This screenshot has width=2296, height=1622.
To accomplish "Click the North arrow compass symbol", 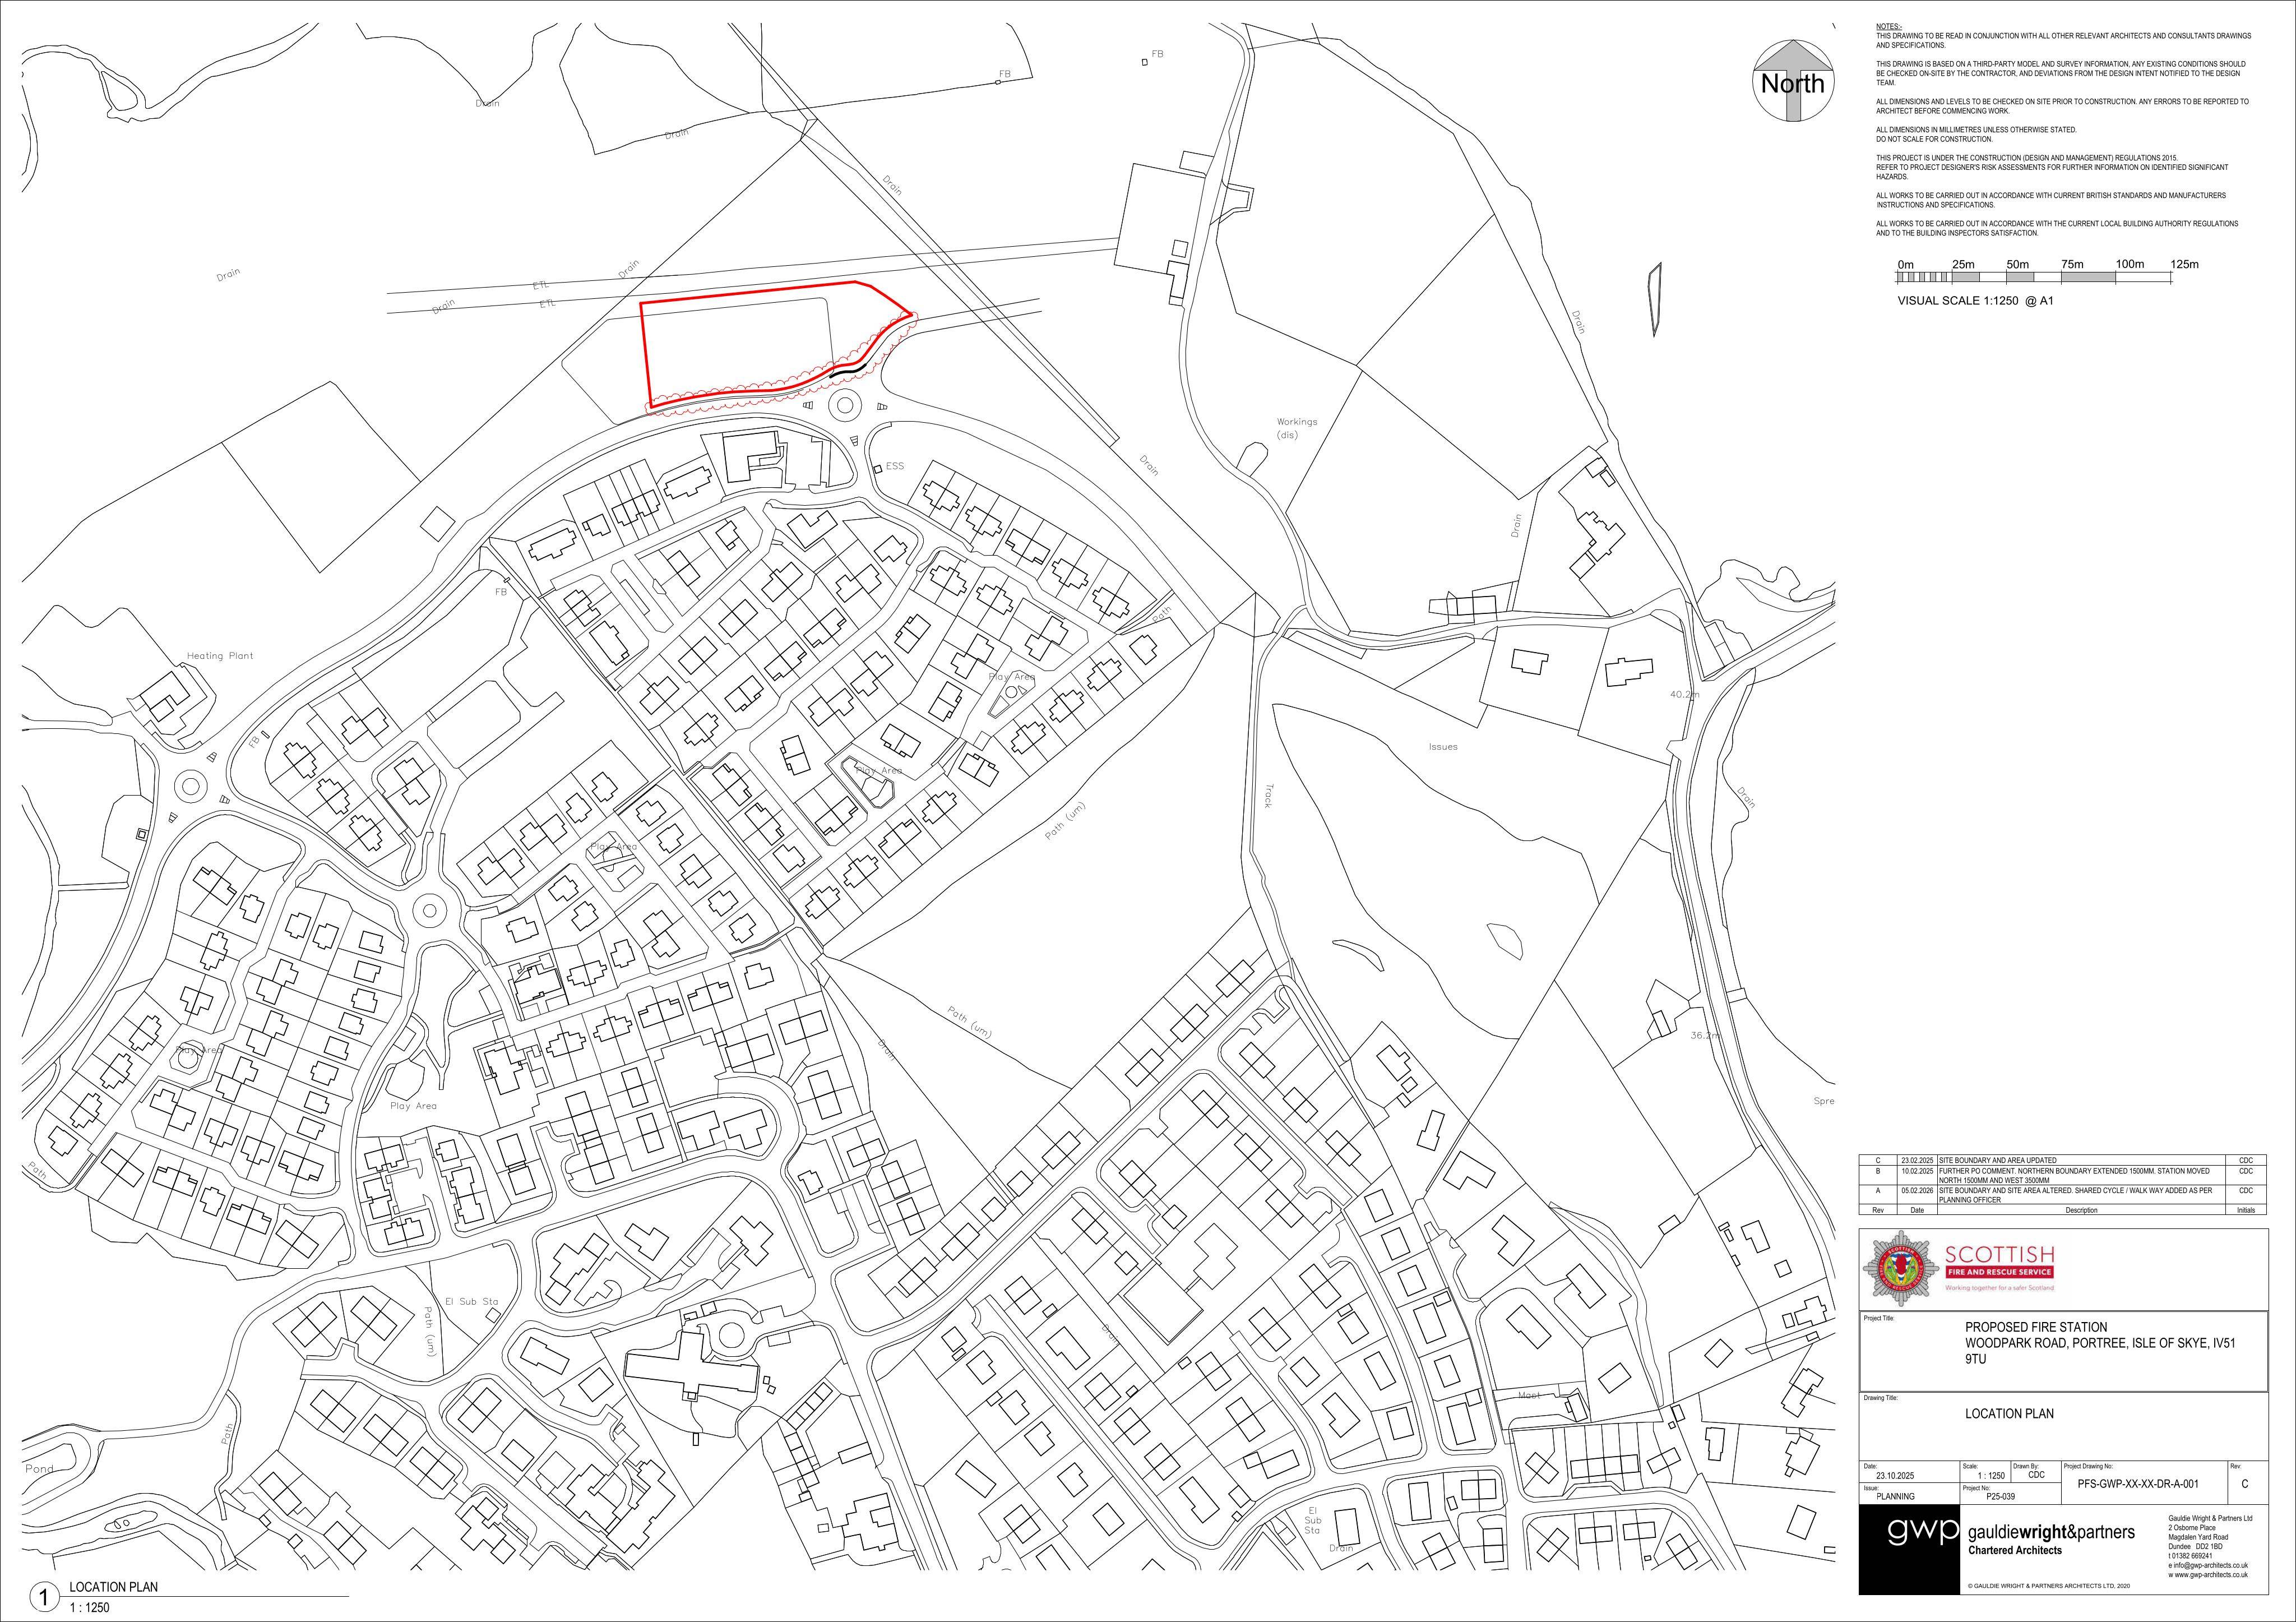I will [1792, 81].
